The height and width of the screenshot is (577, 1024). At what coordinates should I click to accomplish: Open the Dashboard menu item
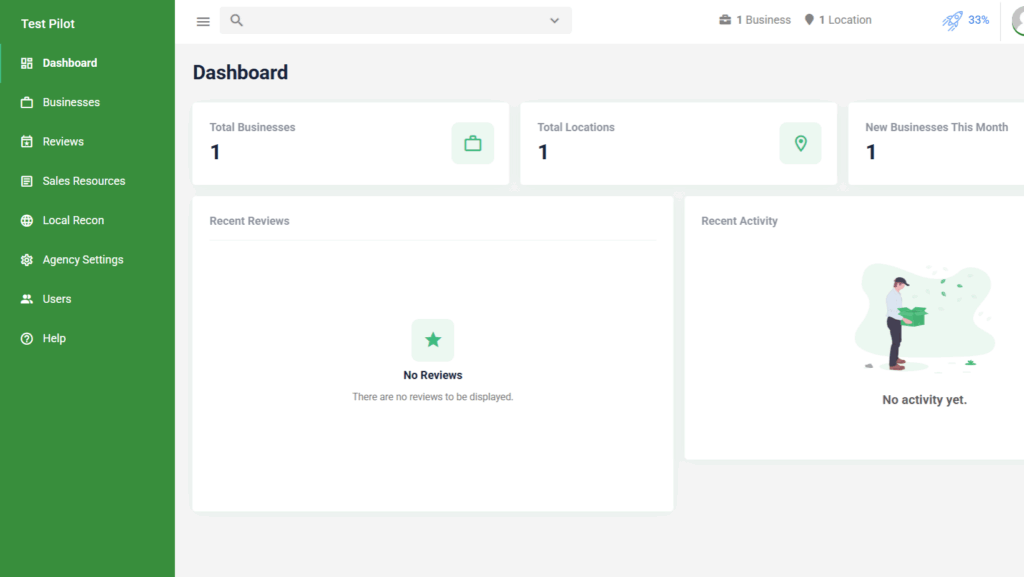[88, 63]
